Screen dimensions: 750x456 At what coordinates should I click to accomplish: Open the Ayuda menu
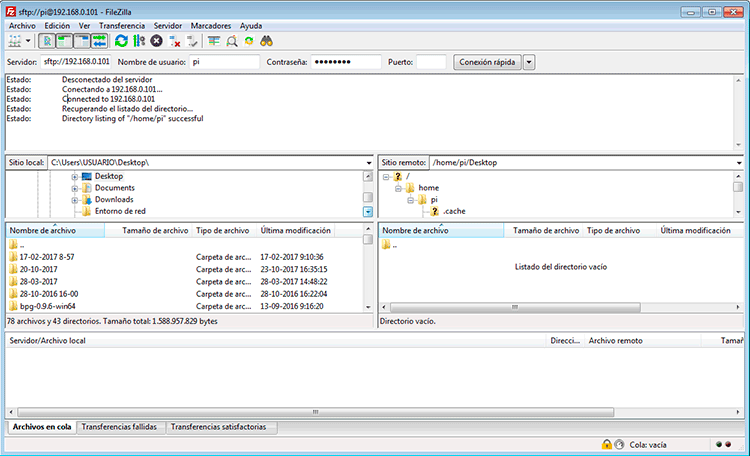(251, 26)
